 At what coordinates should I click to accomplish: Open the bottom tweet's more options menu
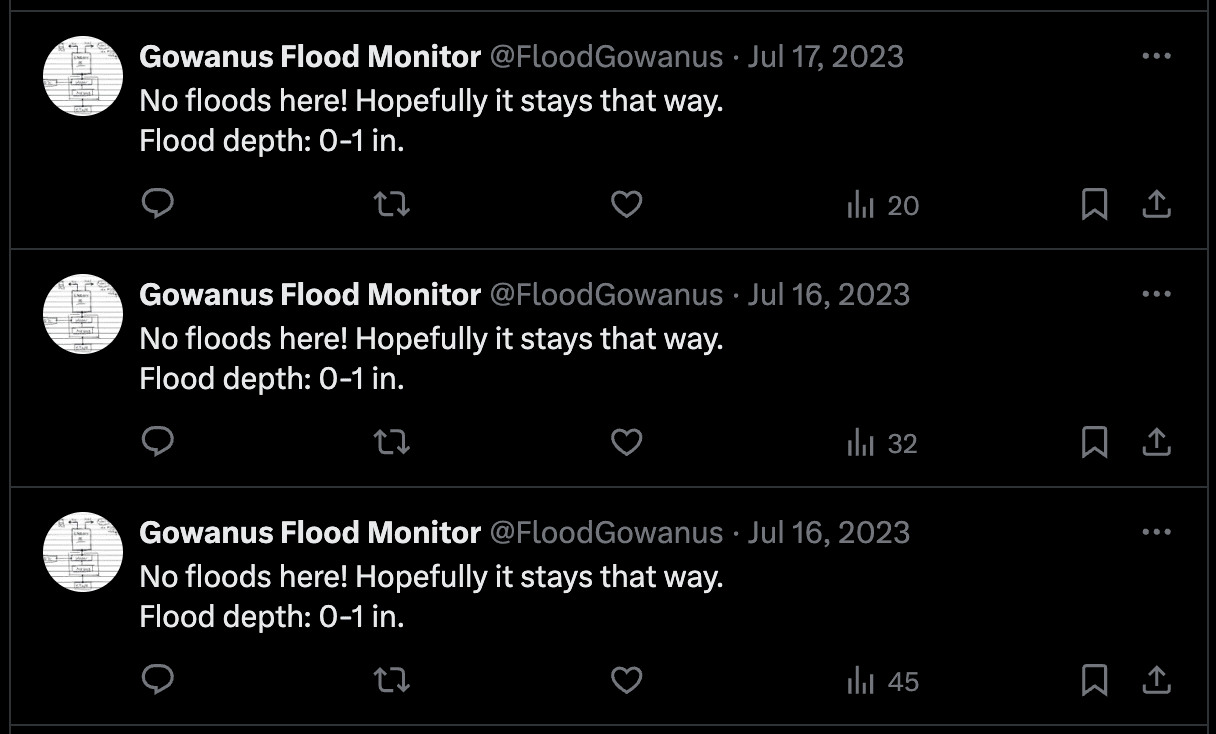pyautogui.click(x=1156, y=532)
